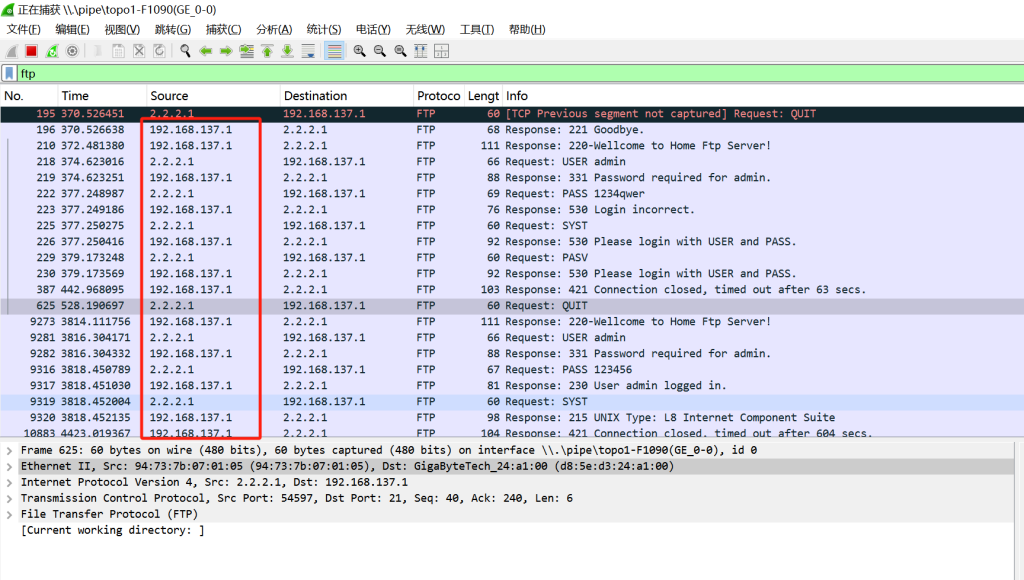The height and width of the screenshot is (580, 1024).
Task: Click the pane layout icon after resize columns
Action: [441, 51]
